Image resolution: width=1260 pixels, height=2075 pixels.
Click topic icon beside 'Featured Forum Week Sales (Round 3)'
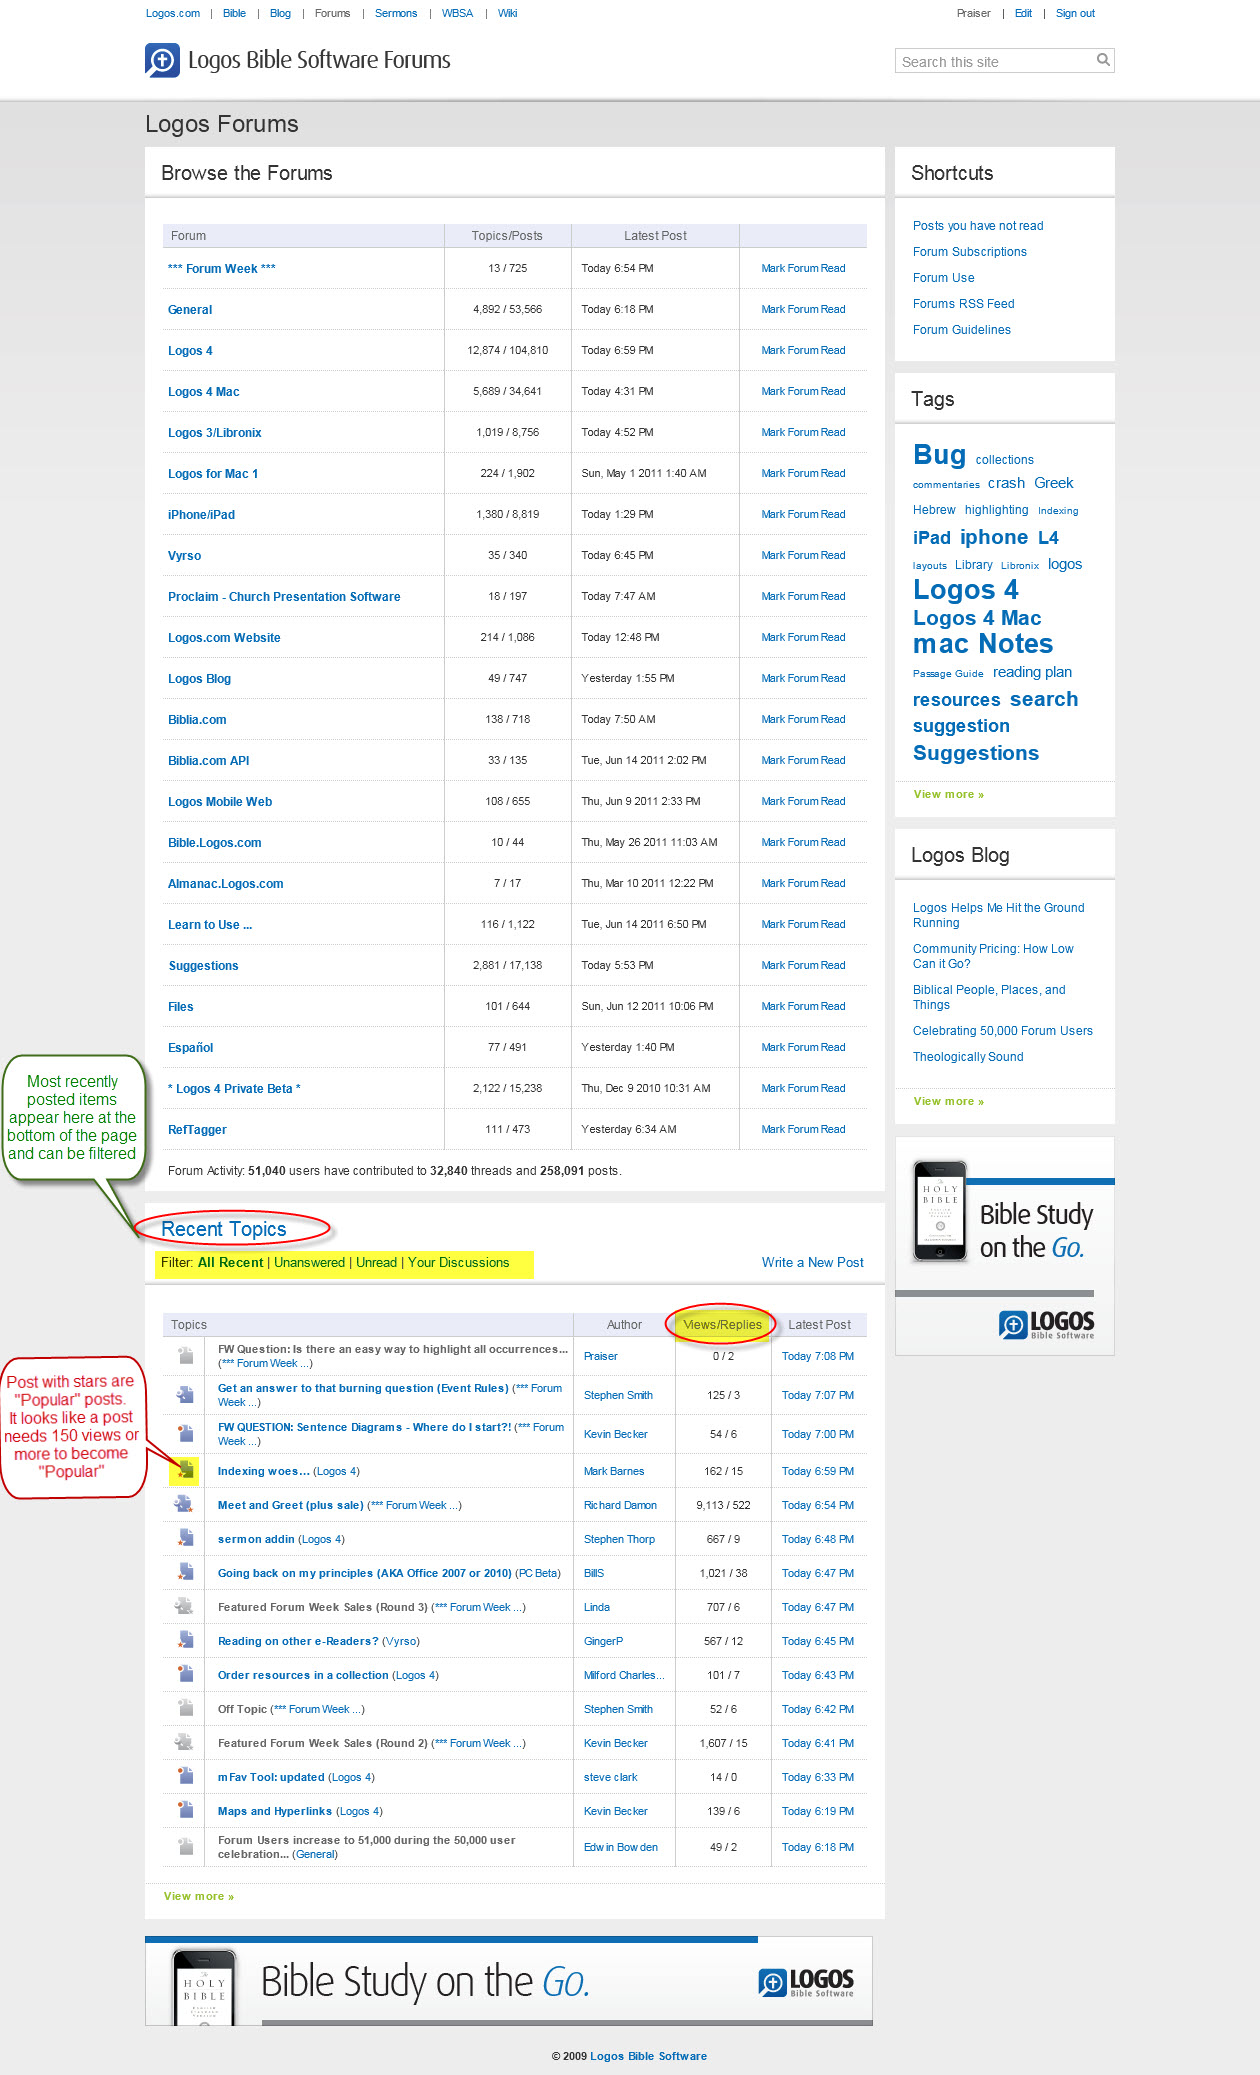[x=185, y=1606]
